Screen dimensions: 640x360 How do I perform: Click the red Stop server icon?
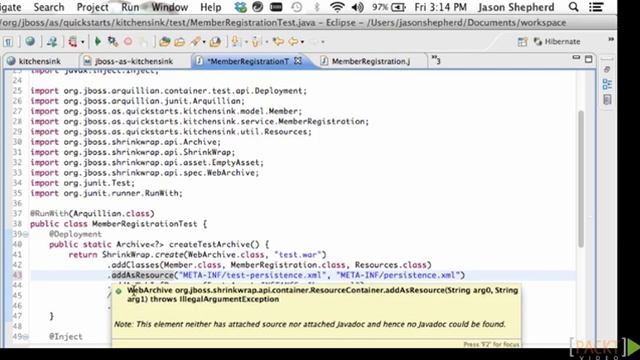click(128, 41)
